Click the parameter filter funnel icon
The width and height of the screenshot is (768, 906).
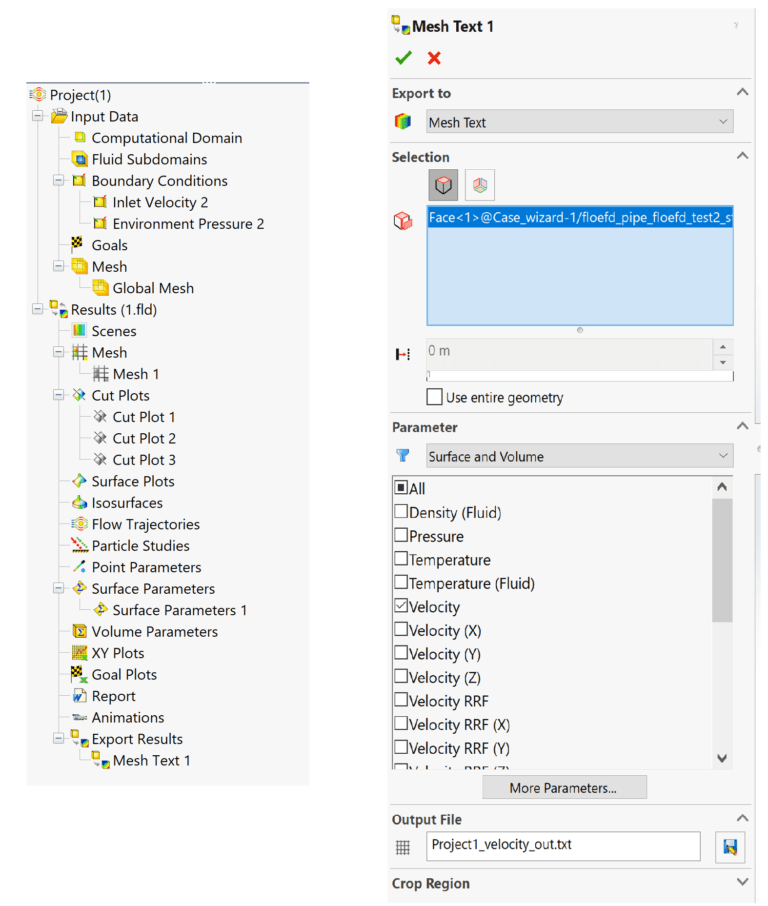click(x=403, y=456)
